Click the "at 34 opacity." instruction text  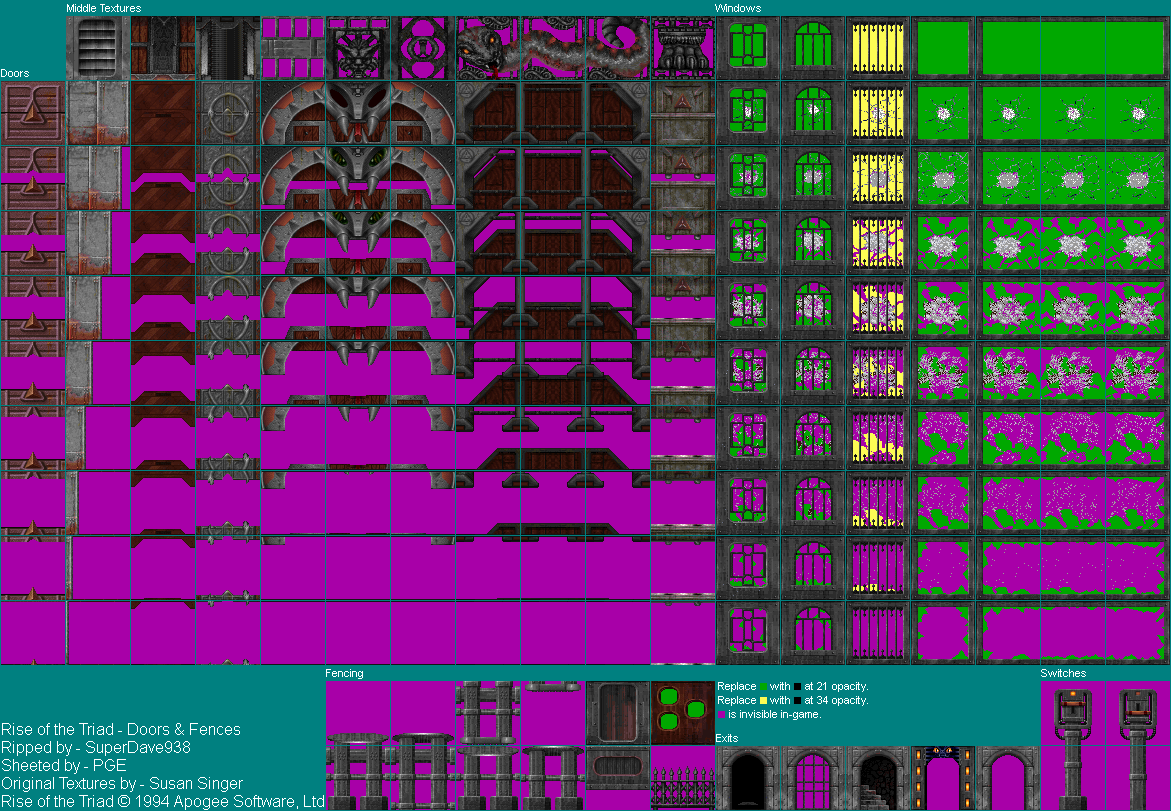(836, 700)
